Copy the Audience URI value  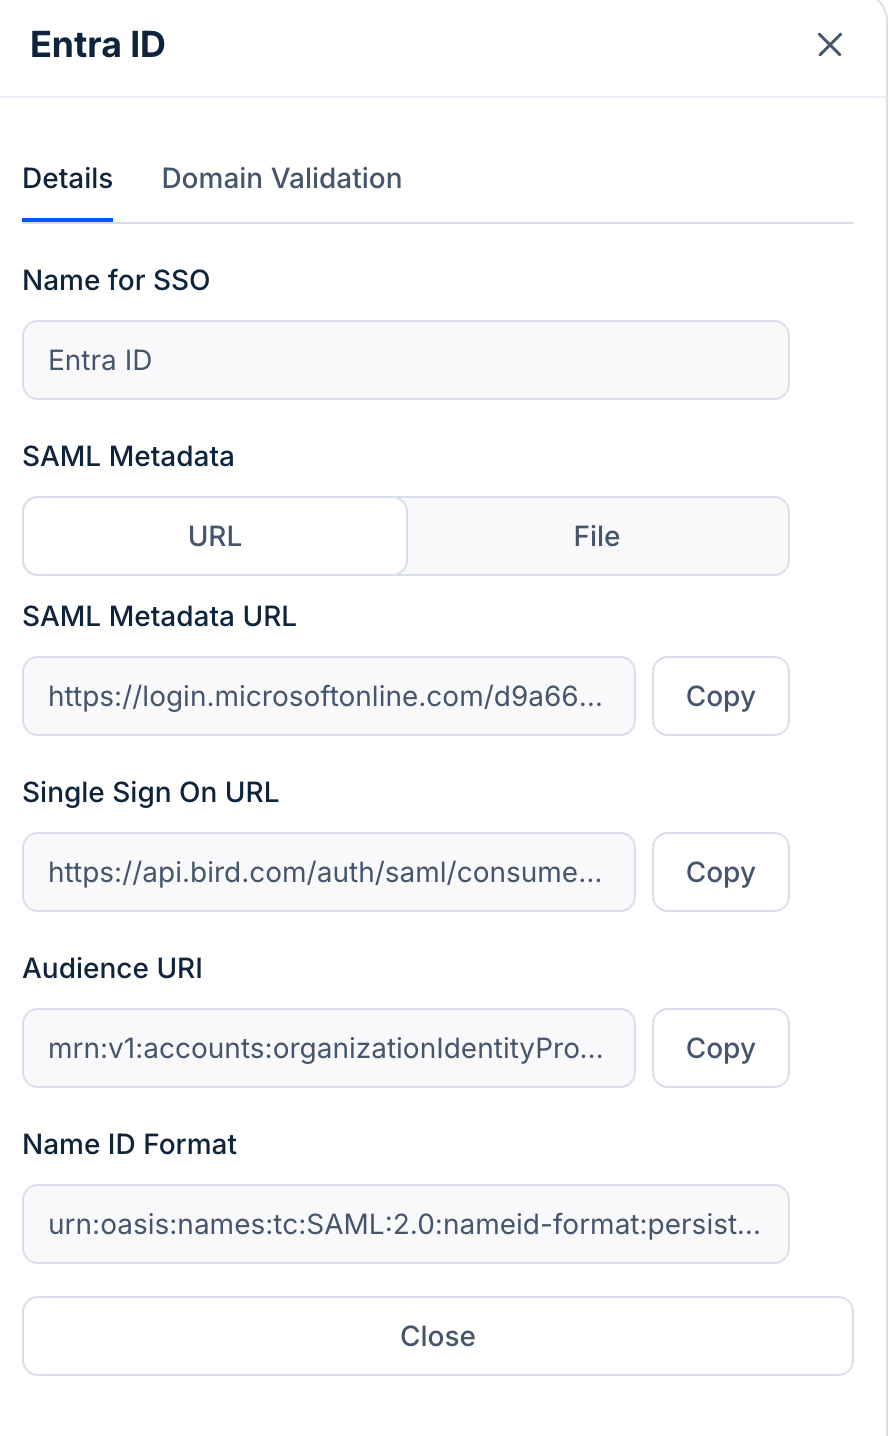click(x=720, y=1048)
